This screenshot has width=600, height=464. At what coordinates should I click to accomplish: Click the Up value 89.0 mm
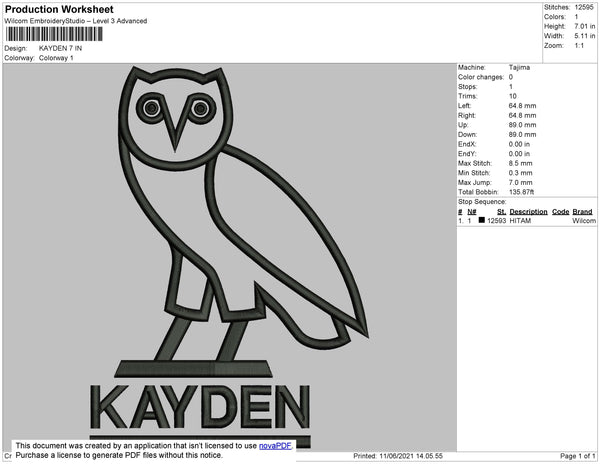522,125
